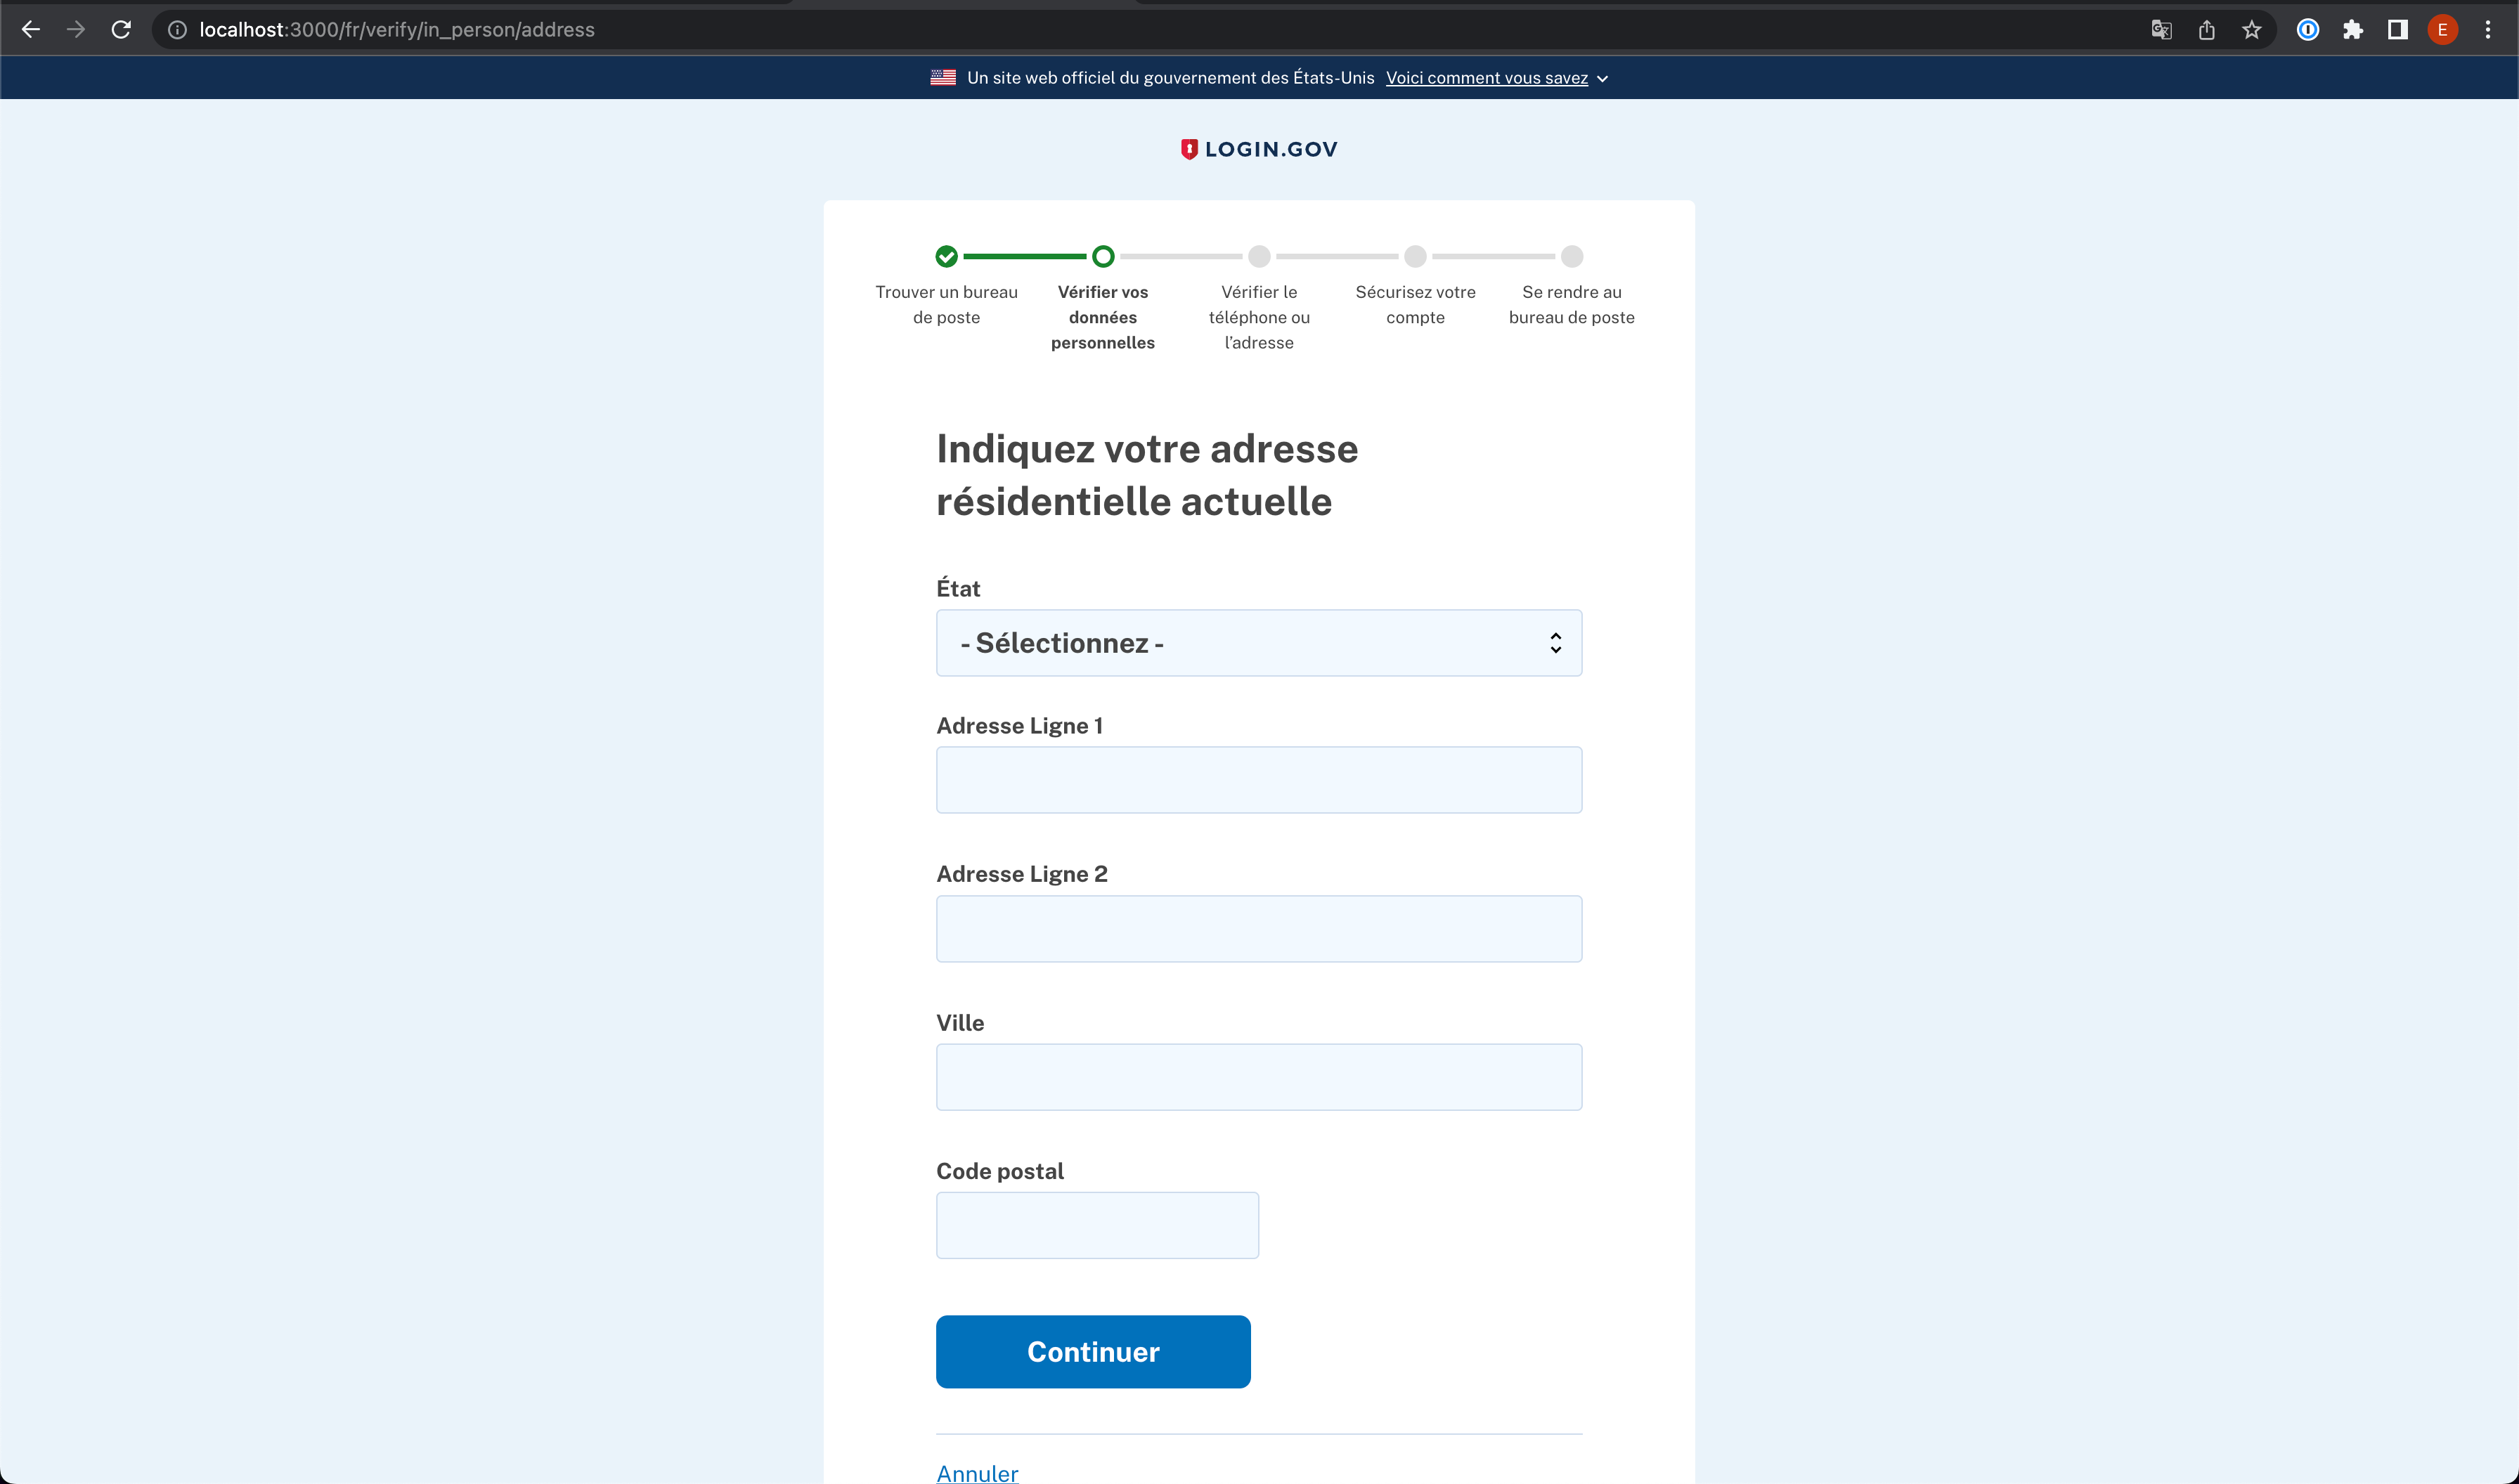The image size is (2519, 1484).
Task: Expand 'Voici comment vous savez' banner
Action: point(1496,78)
